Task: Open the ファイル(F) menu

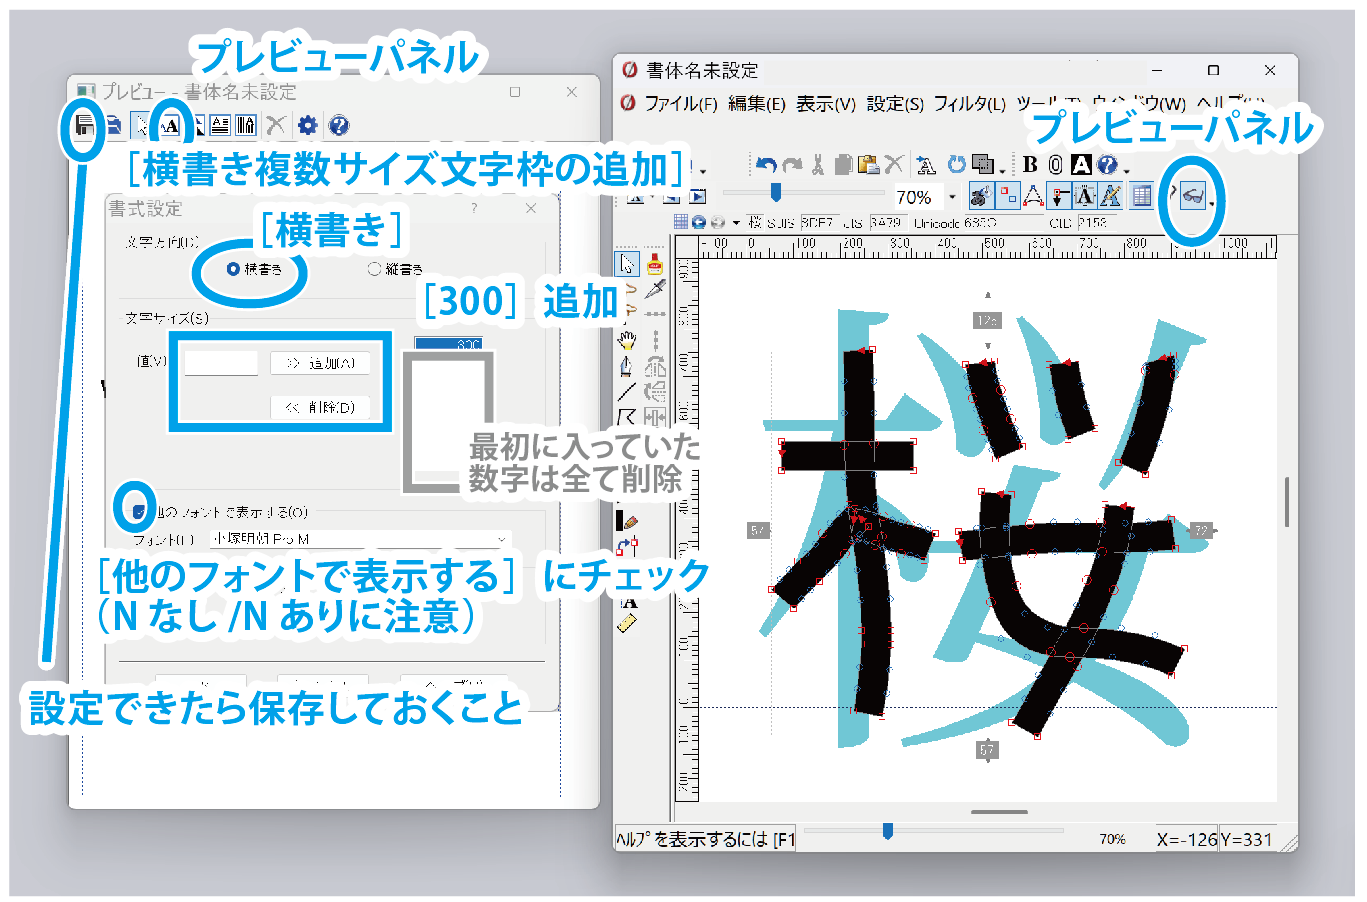Action: (x=680, y=104)
